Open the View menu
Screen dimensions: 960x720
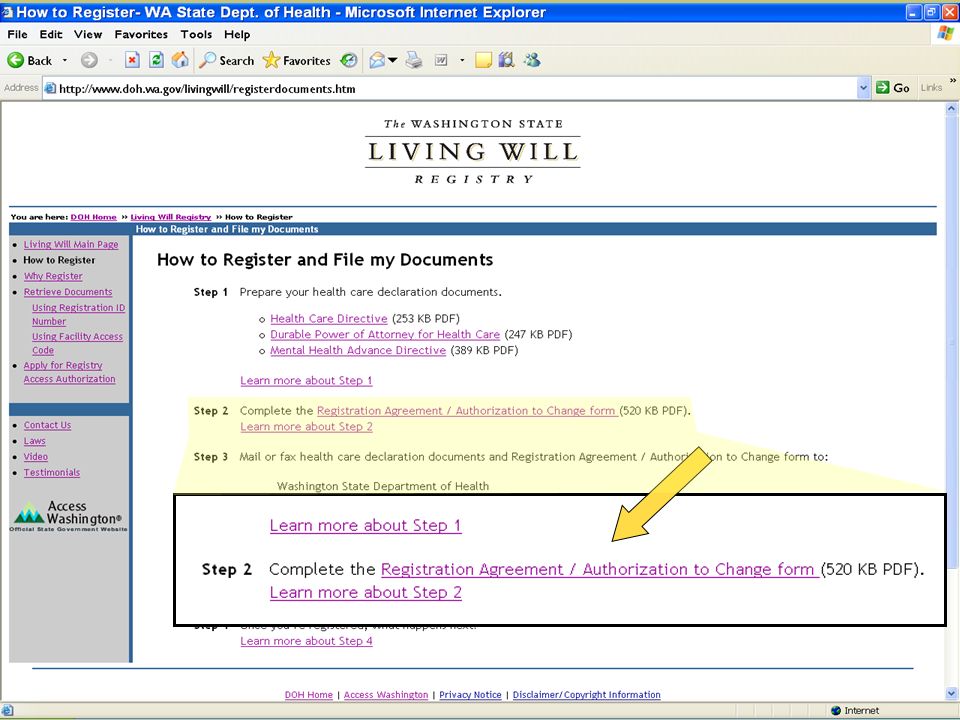[88, 34]
